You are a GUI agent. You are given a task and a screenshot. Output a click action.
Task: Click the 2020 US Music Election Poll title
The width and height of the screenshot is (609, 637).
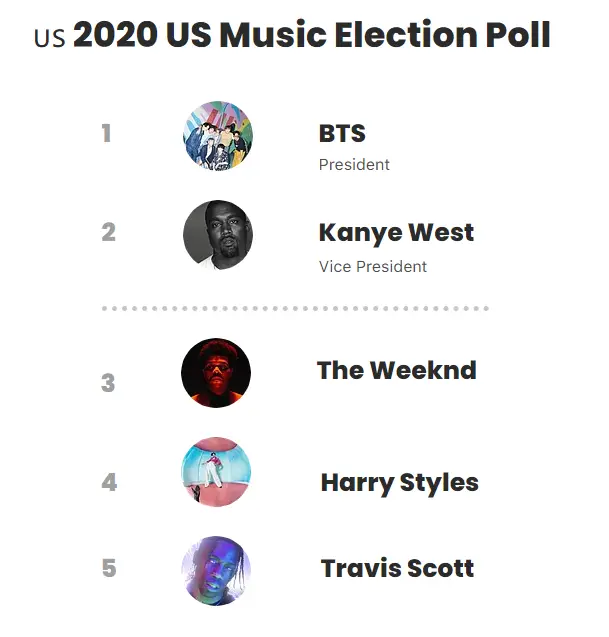[x=312, y=35]
